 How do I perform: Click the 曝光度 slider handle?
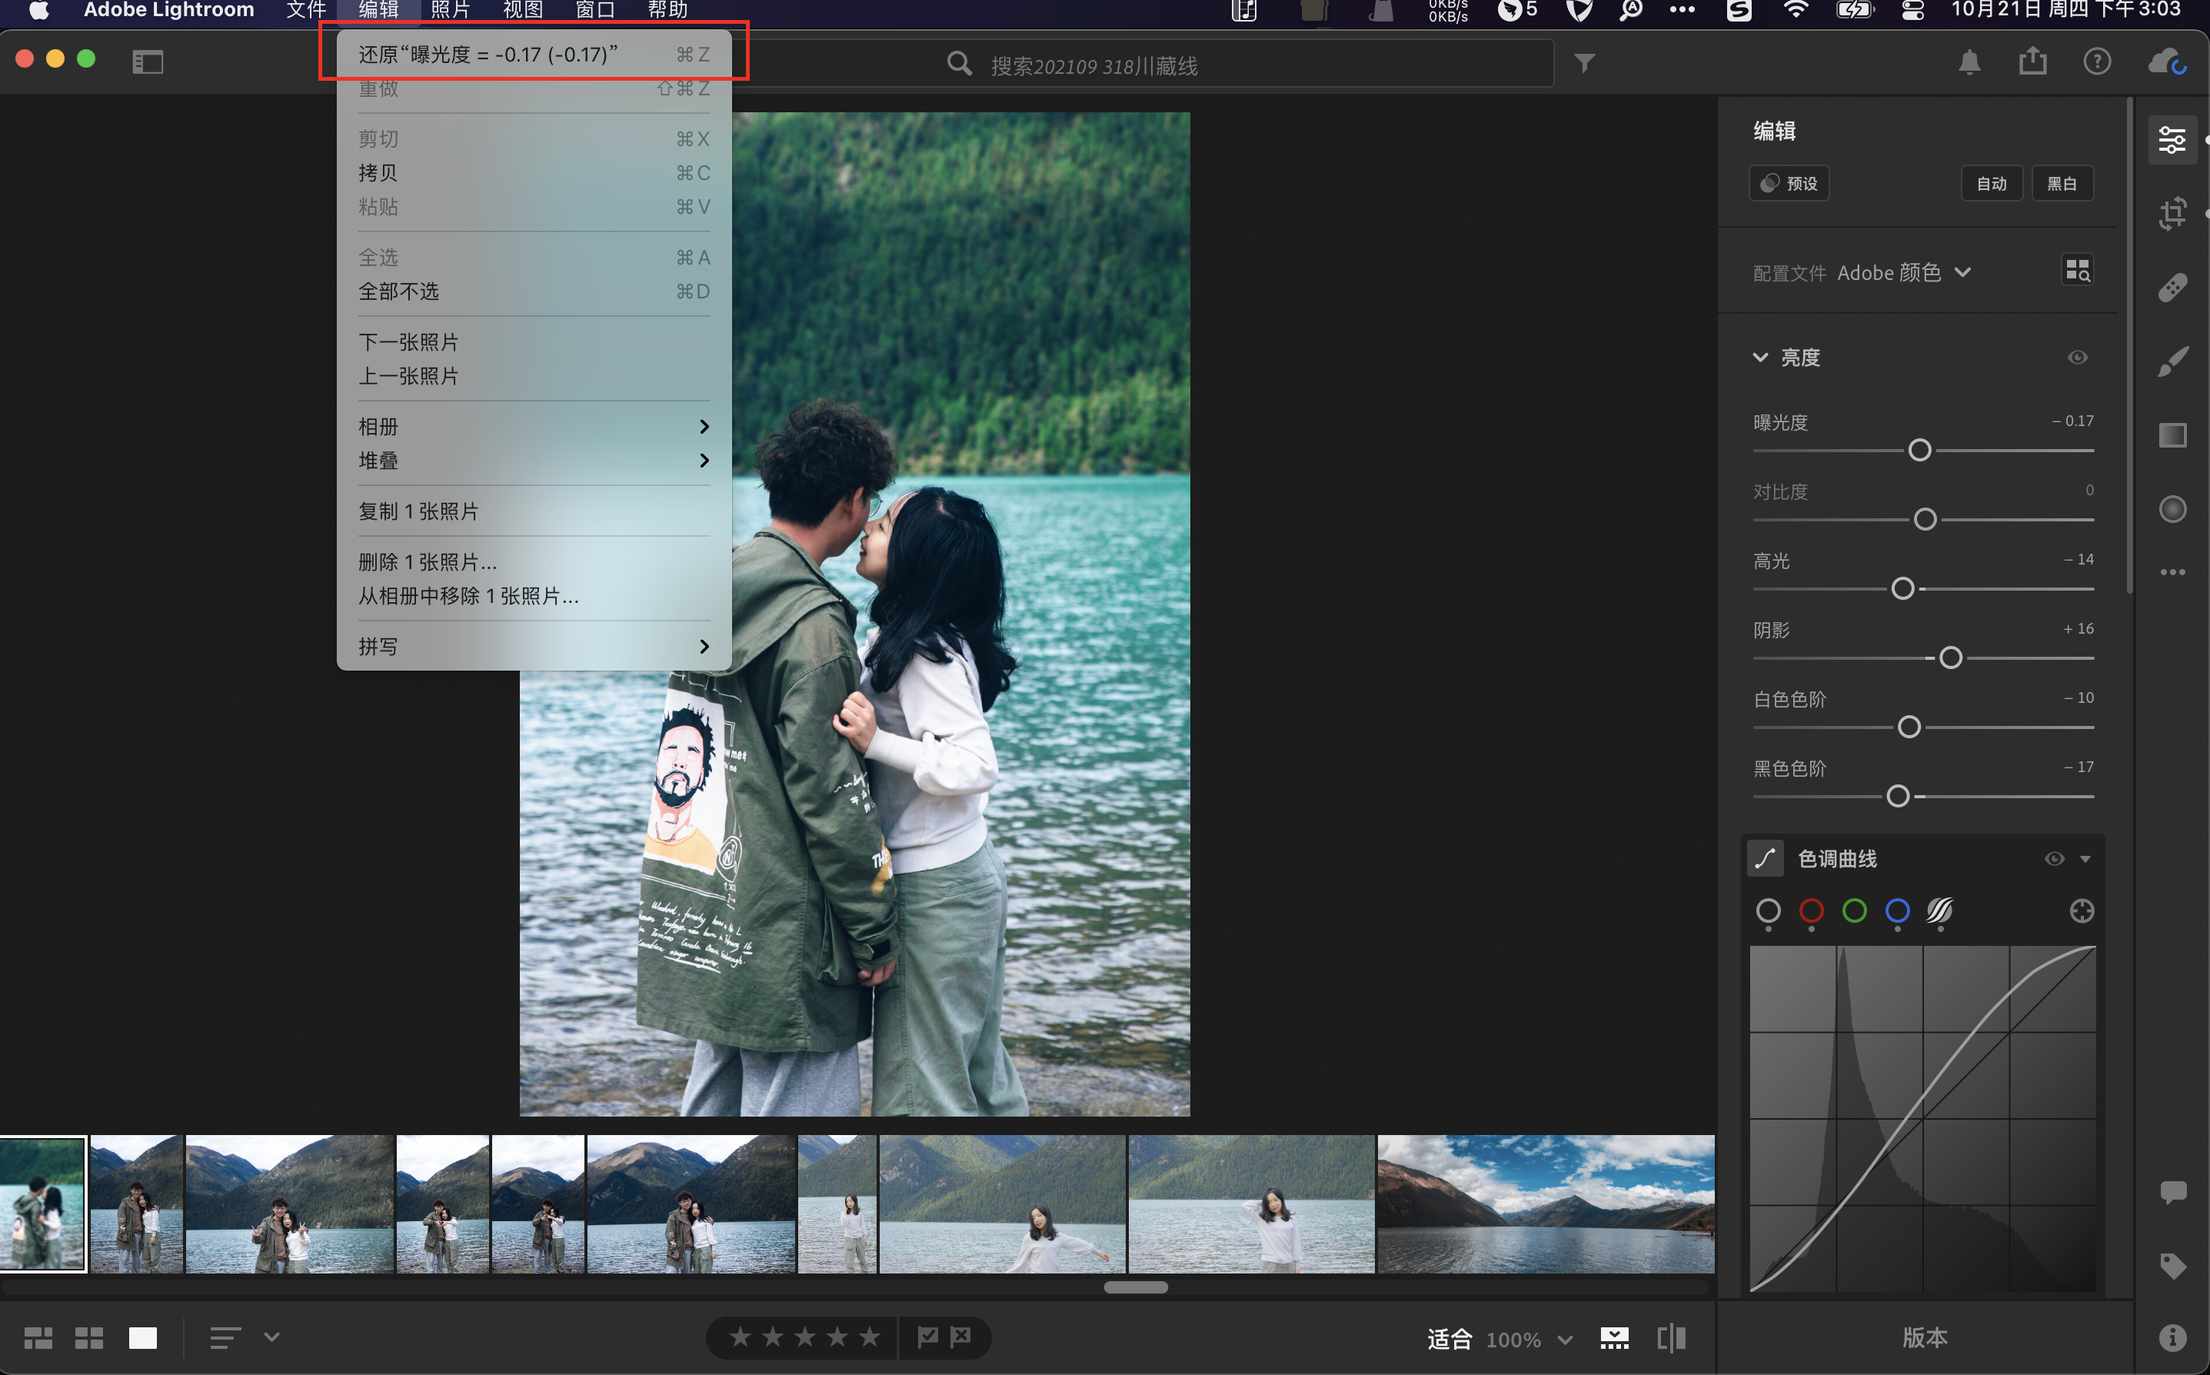(1918, 450)
